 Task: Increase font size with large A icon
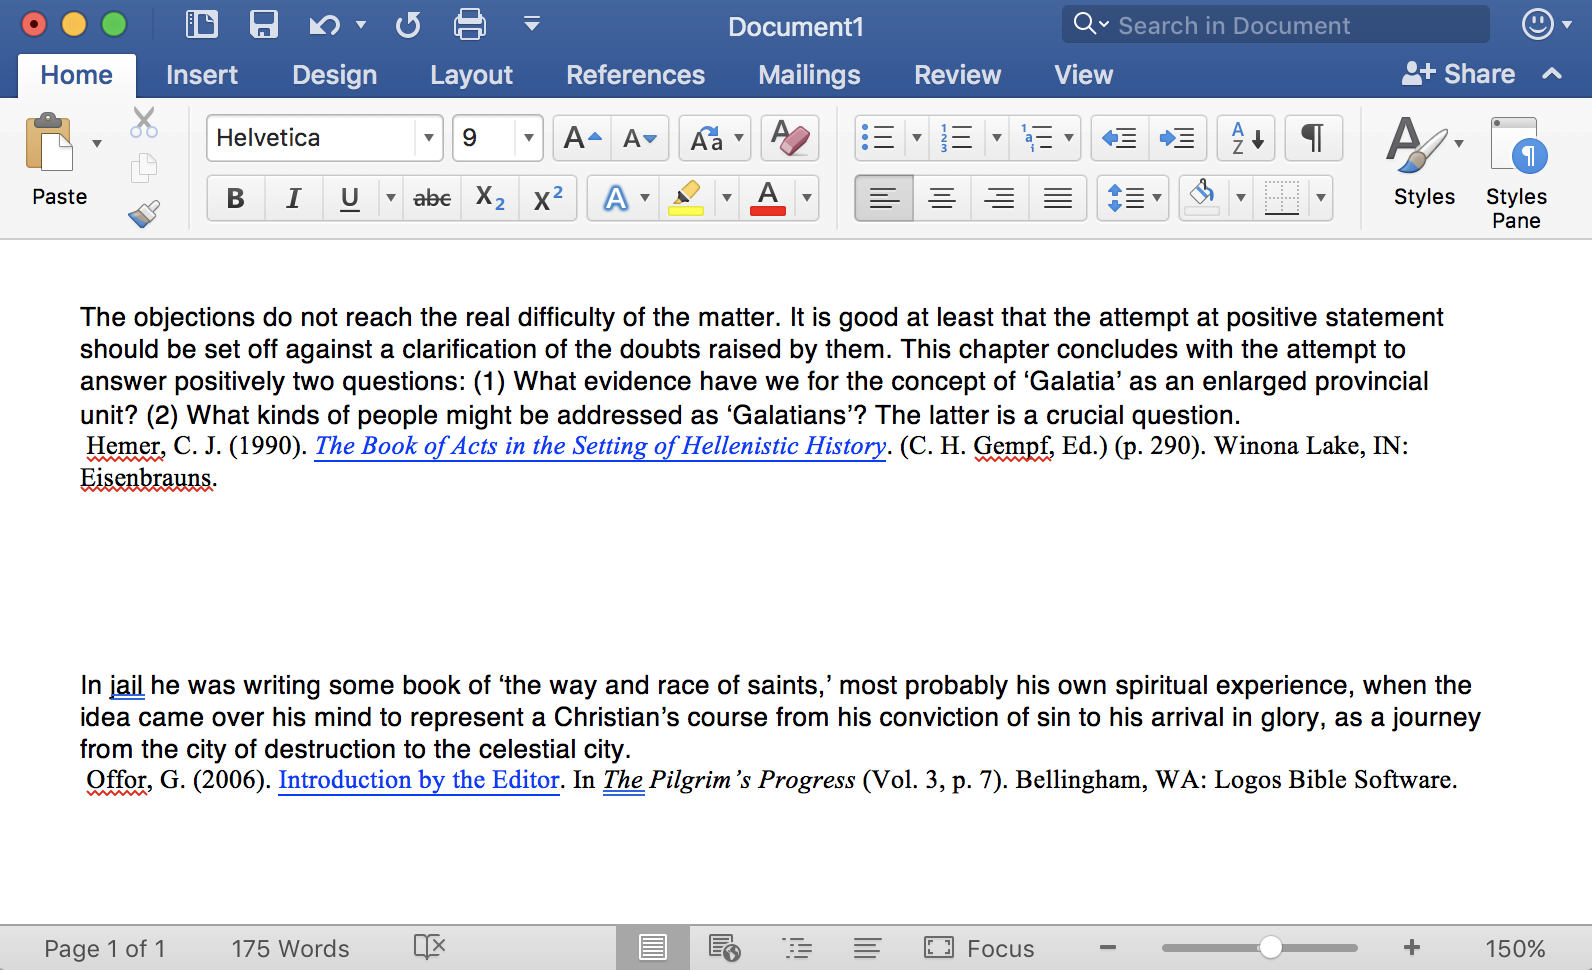click(582, 138)
